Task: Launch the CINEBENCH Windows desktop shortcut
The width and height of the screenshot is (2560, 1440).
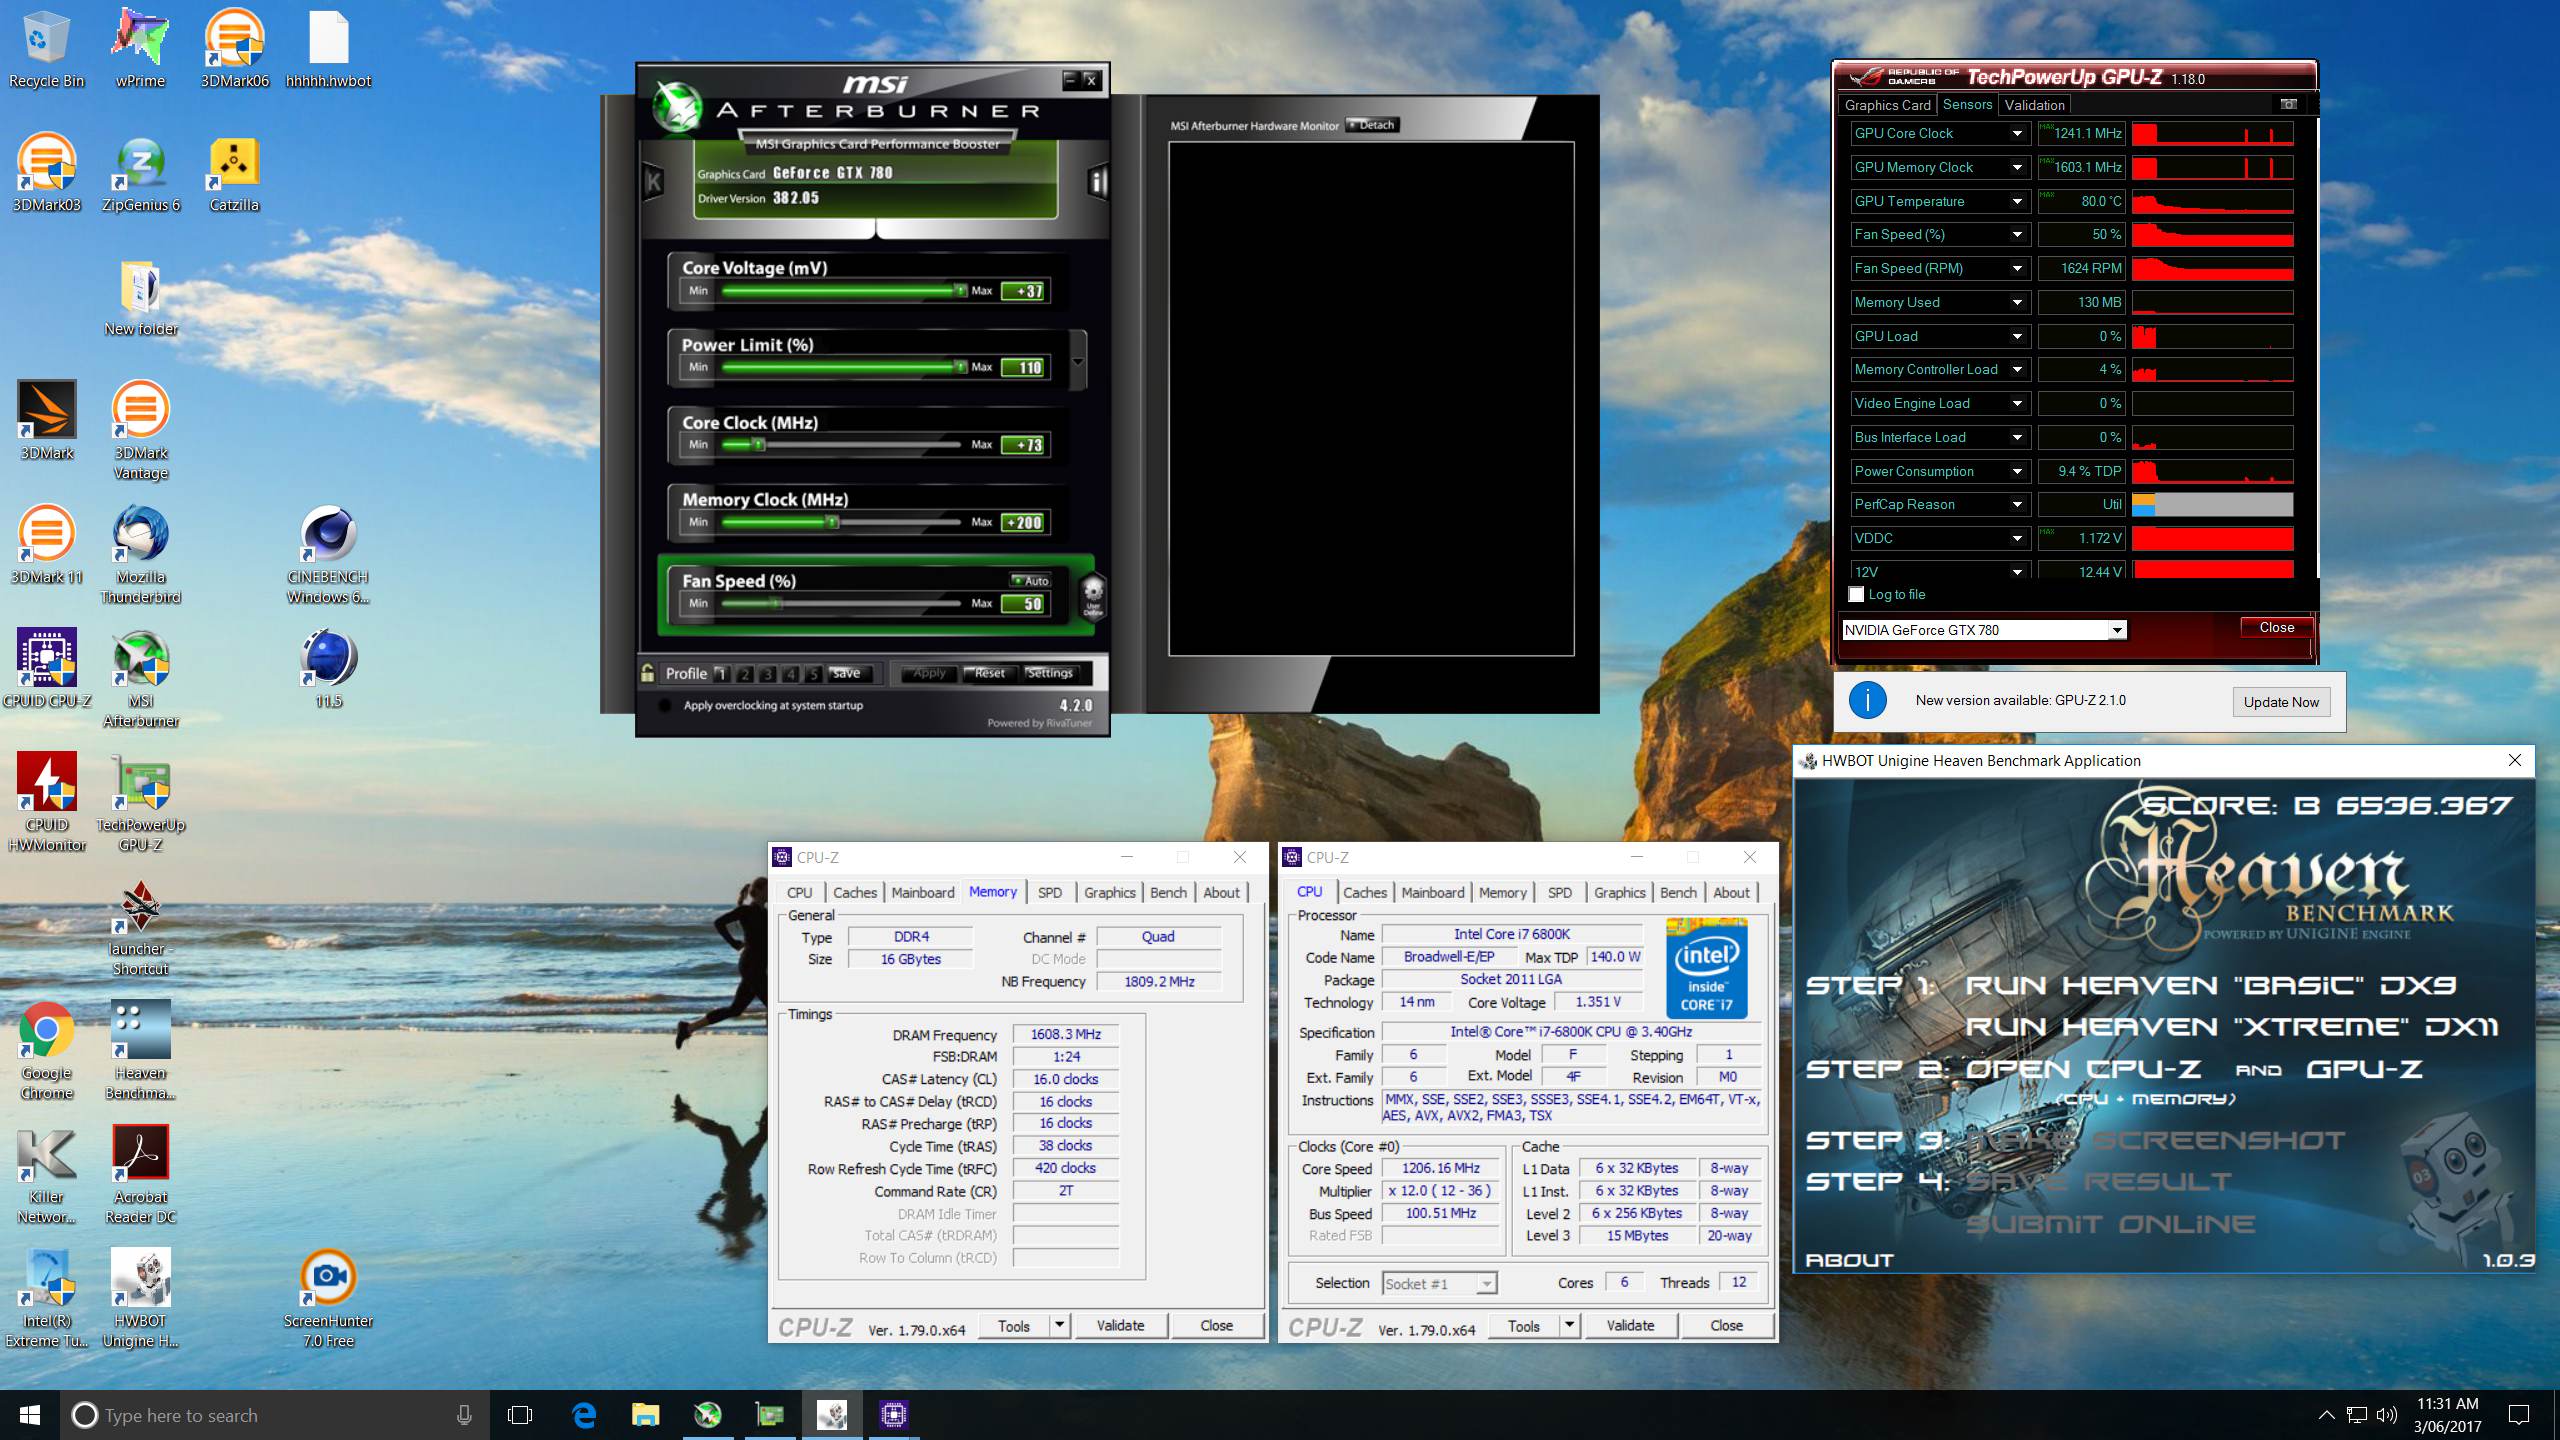Action: [328, 556]
